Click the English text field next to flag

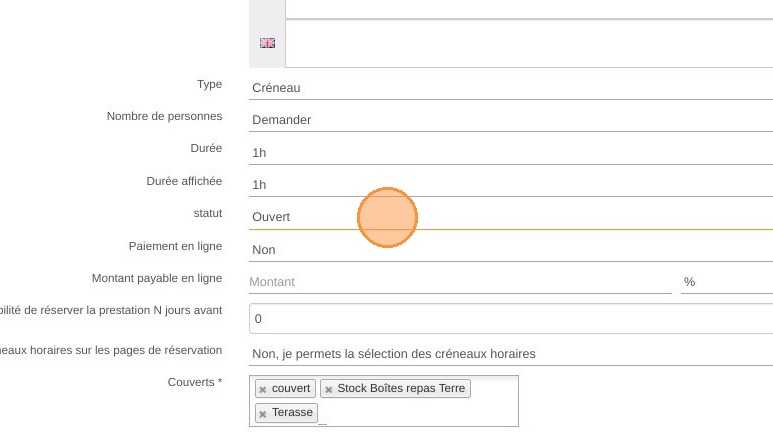(x=529, y=43)
